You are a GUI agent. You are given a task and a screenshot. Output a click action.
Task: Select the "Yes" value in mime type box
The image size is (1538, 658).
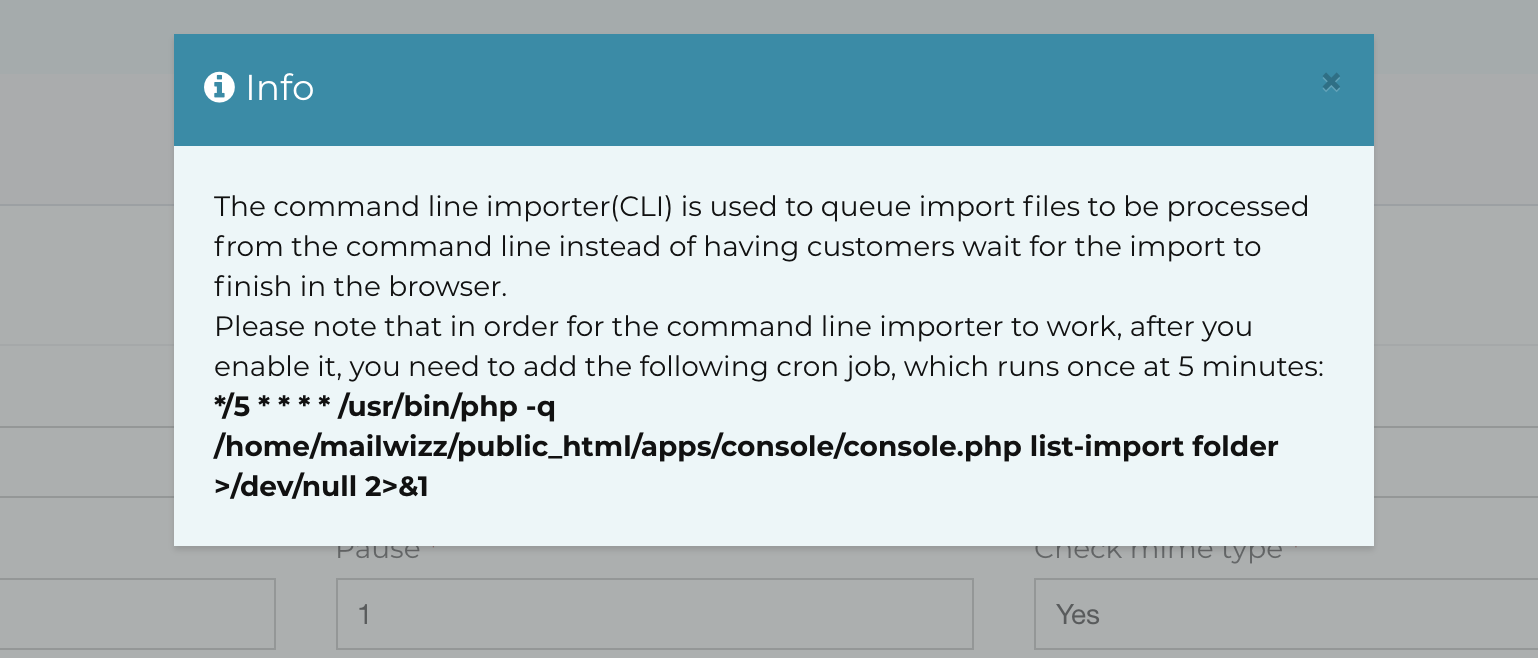1078,614
